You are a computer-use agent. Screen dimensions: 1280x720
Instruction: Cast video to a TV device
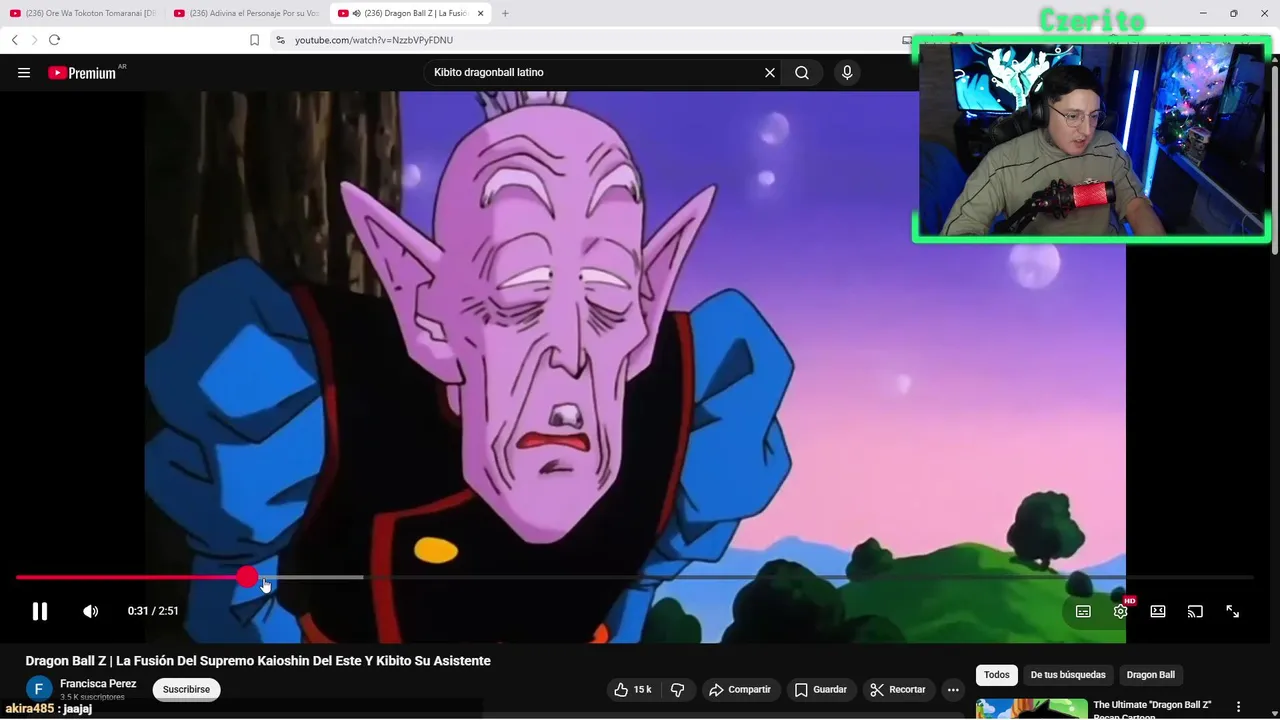click(x=1195, y=611)
